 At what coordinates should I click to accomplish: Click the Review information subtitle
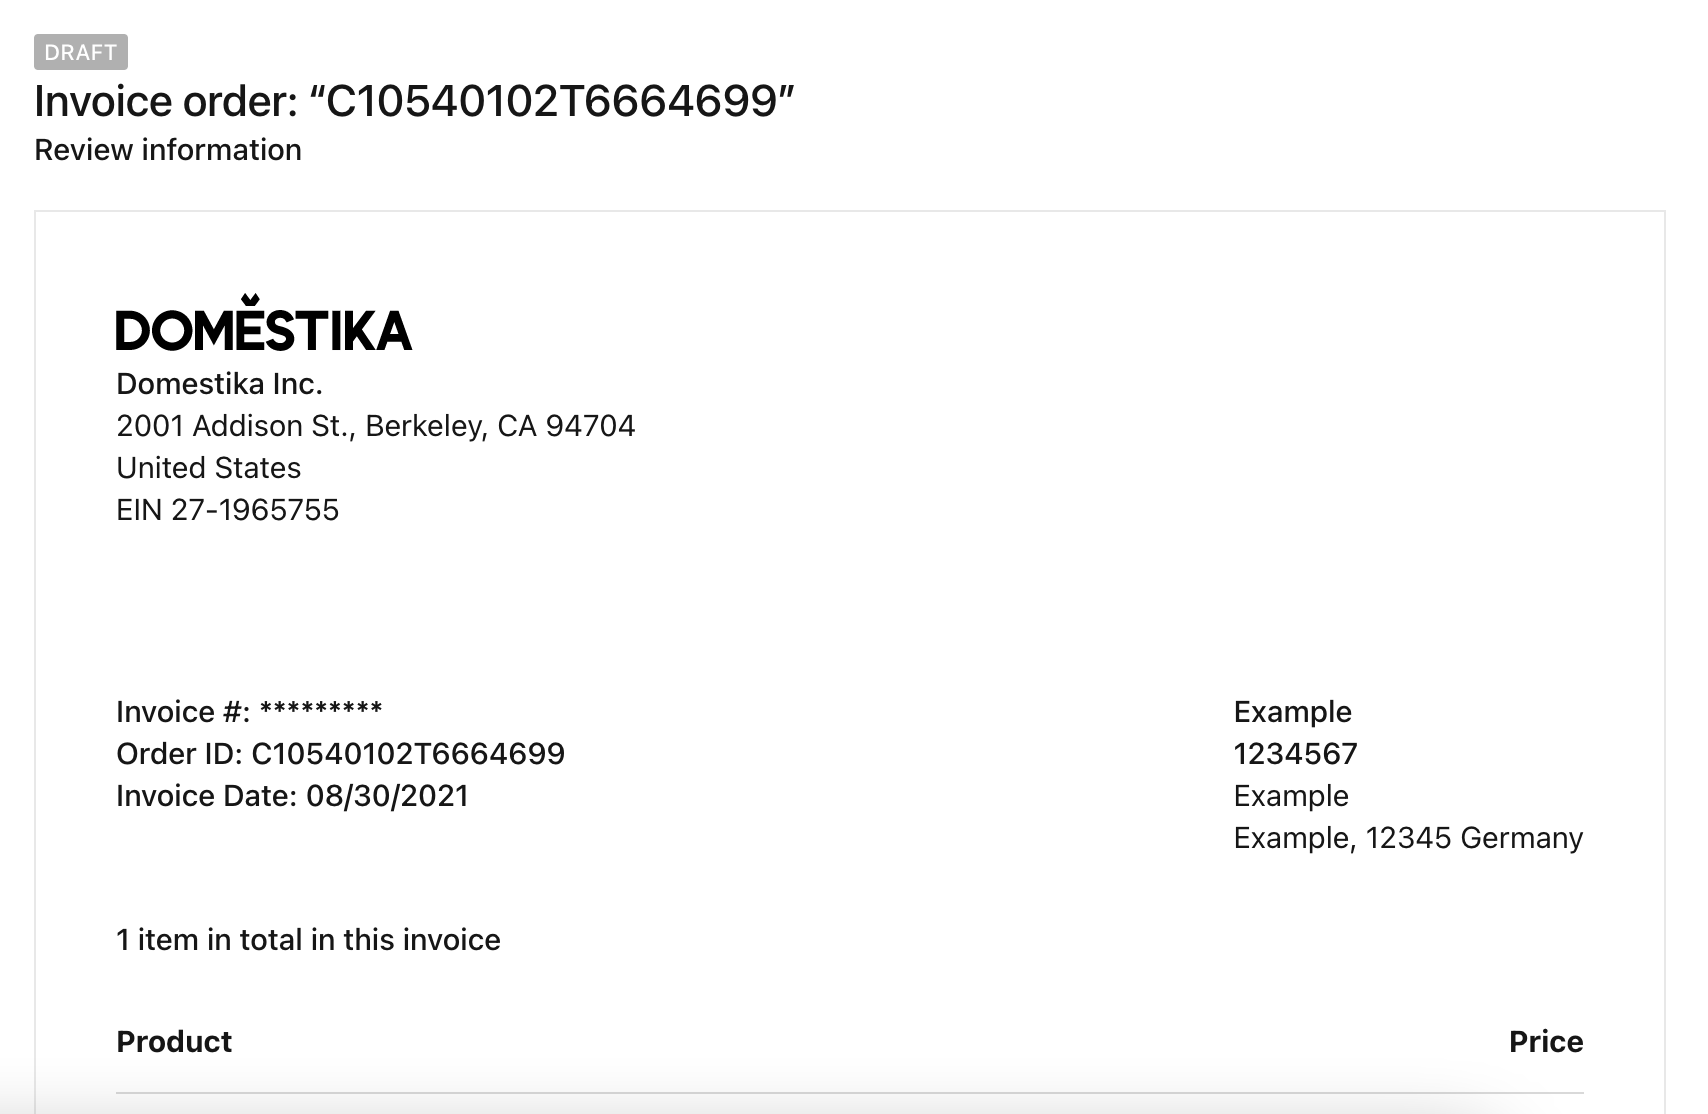click(168, 150)
